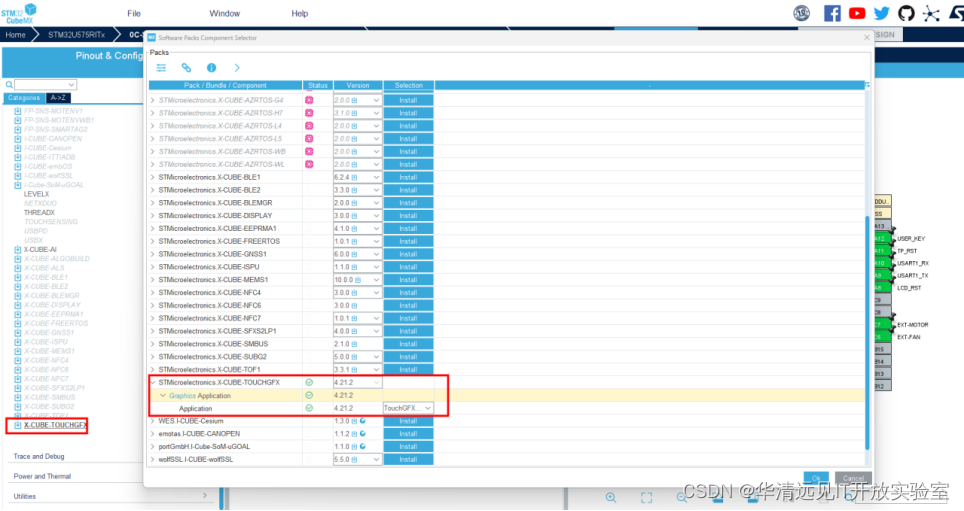The width and height of the screenshot is (964, 511).
Task: Select THREADX in the categories list
Action: click(39, 213)
